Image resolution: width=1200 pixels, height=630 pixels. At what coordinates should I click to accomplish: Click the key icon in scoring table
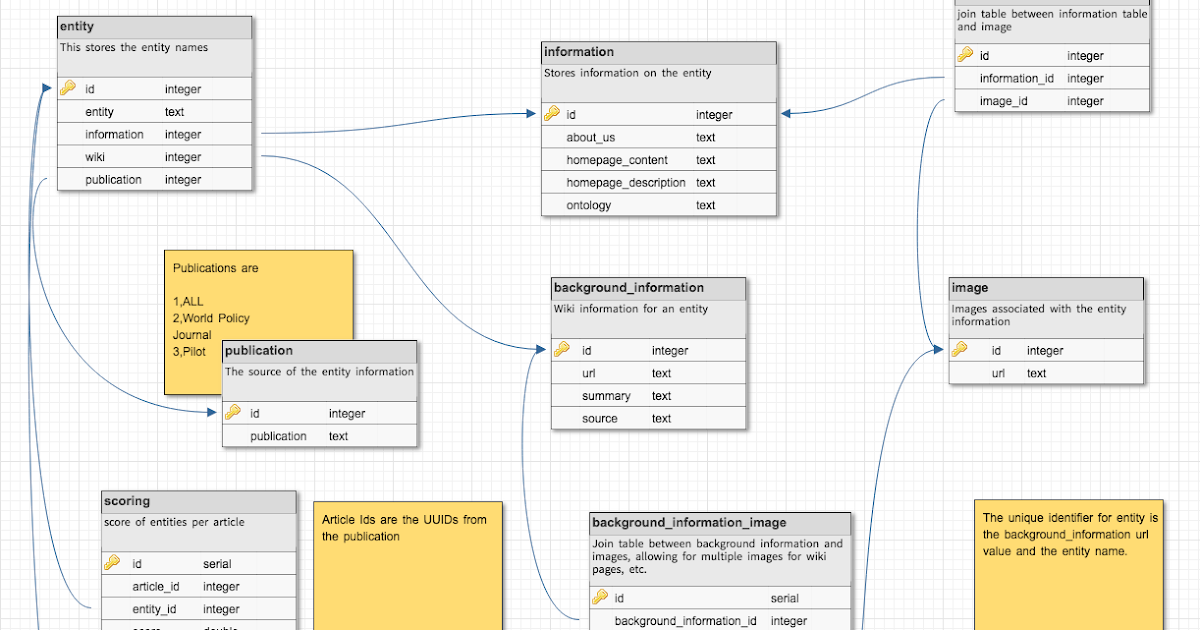tap(112, 562)
